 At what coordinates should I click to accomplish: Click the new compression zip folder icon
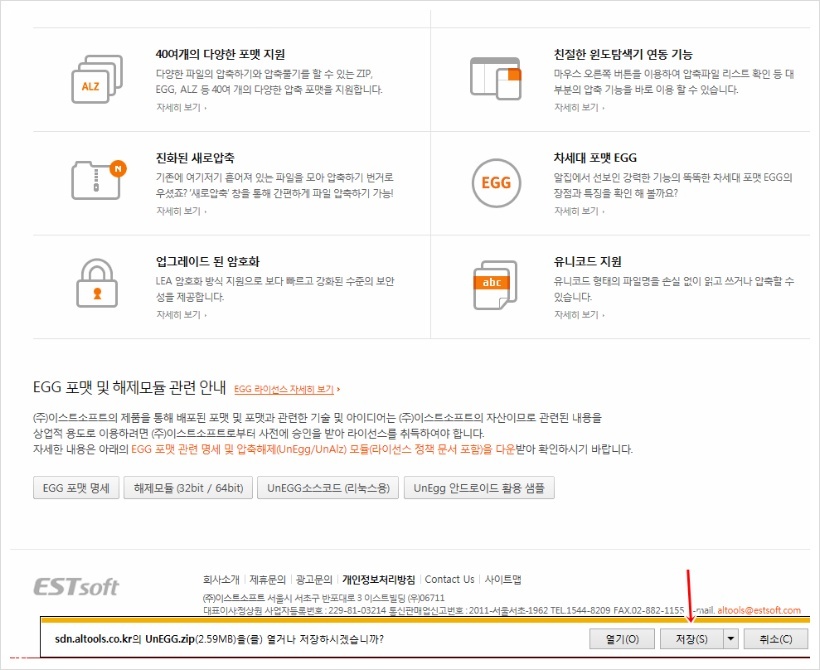[99, 179]
